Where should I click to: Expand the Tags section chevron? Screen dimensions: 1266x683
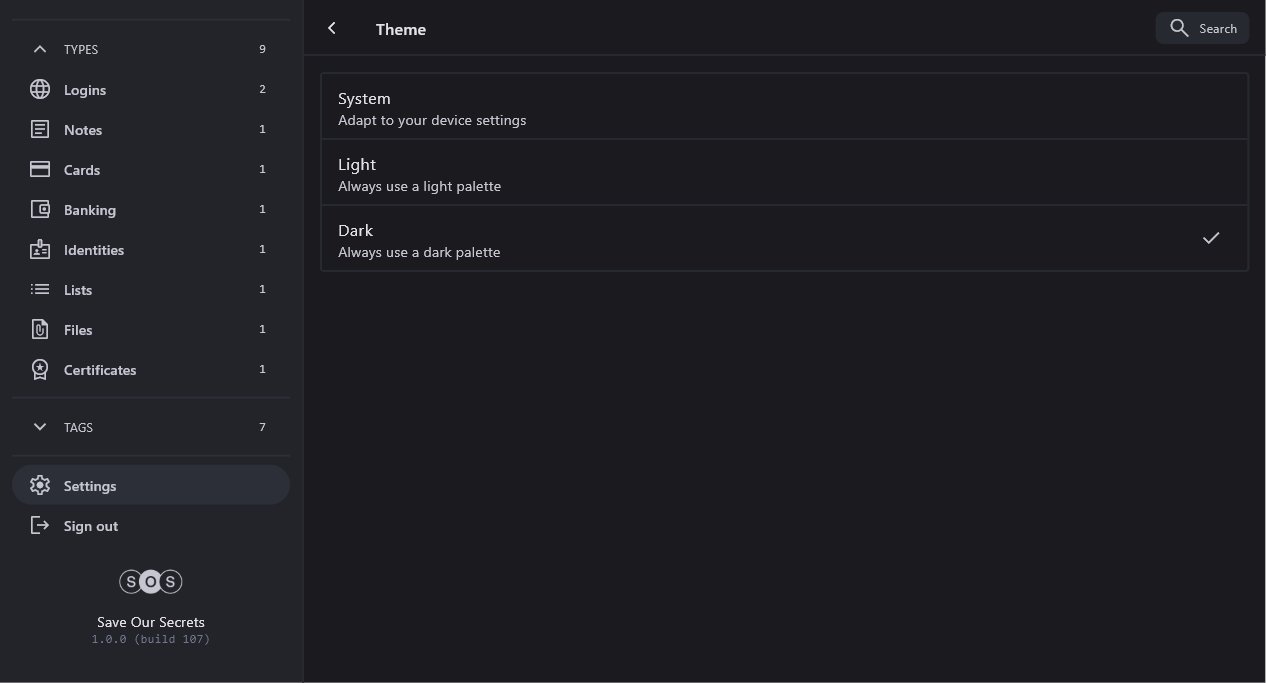coord(40,427)
